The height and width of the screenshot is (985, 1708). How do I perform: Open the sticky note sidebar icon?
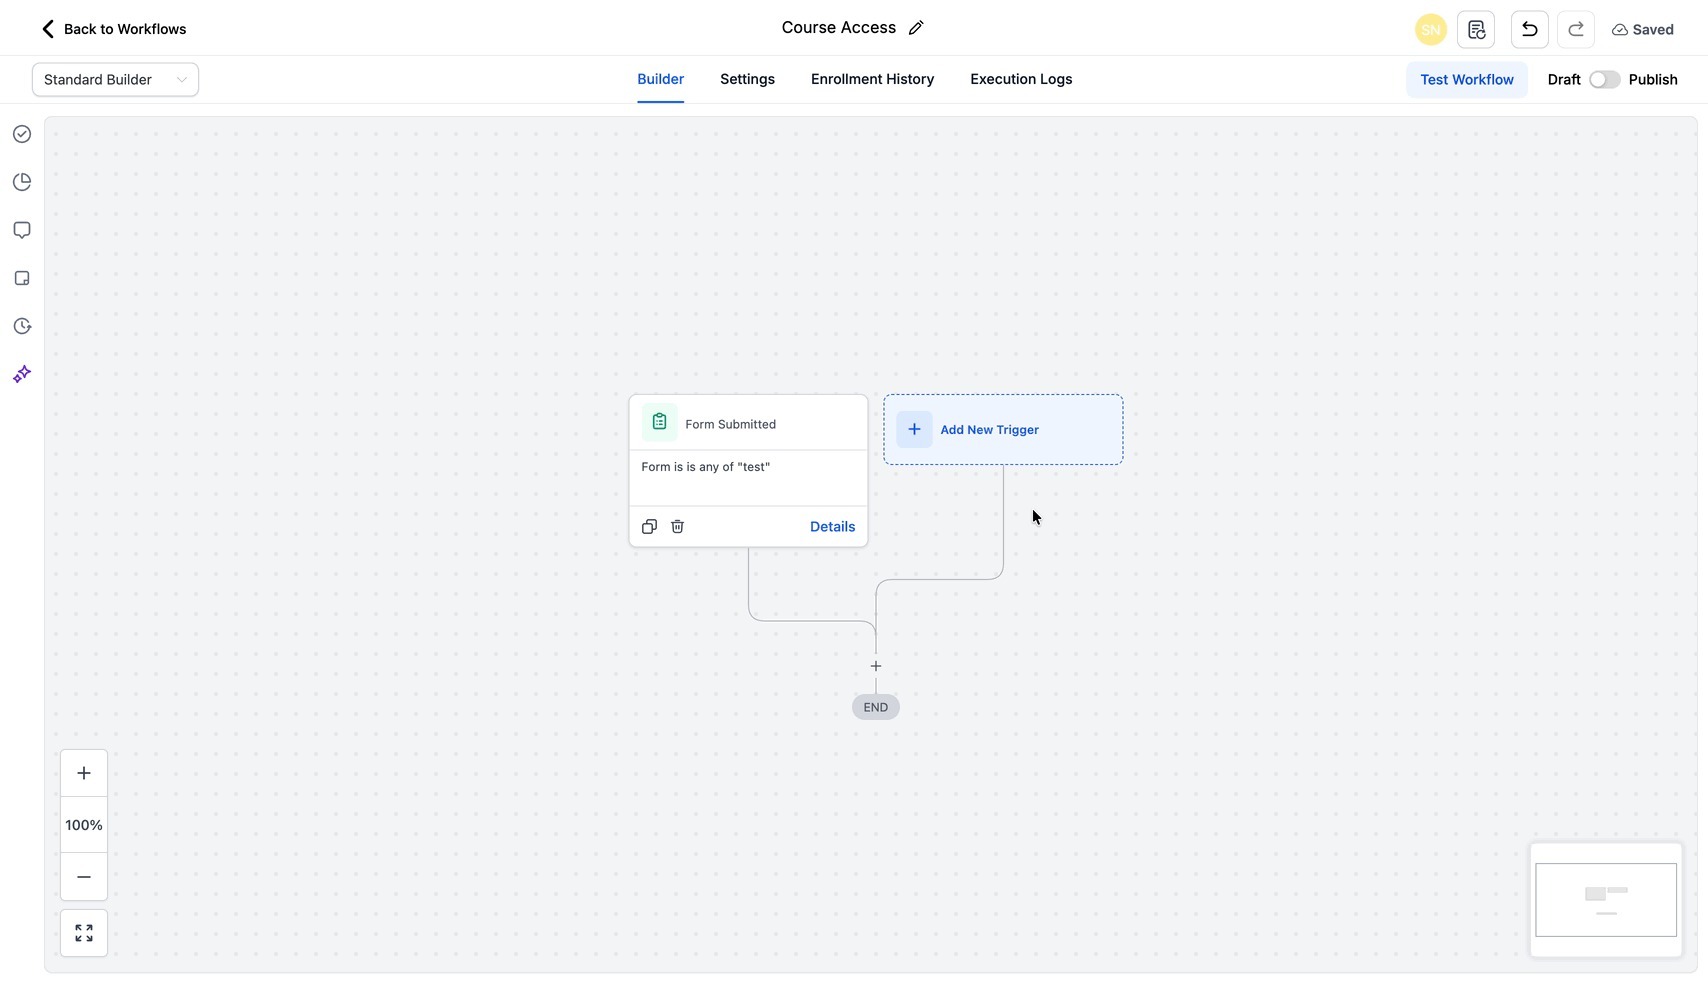[x=22, y=278]
